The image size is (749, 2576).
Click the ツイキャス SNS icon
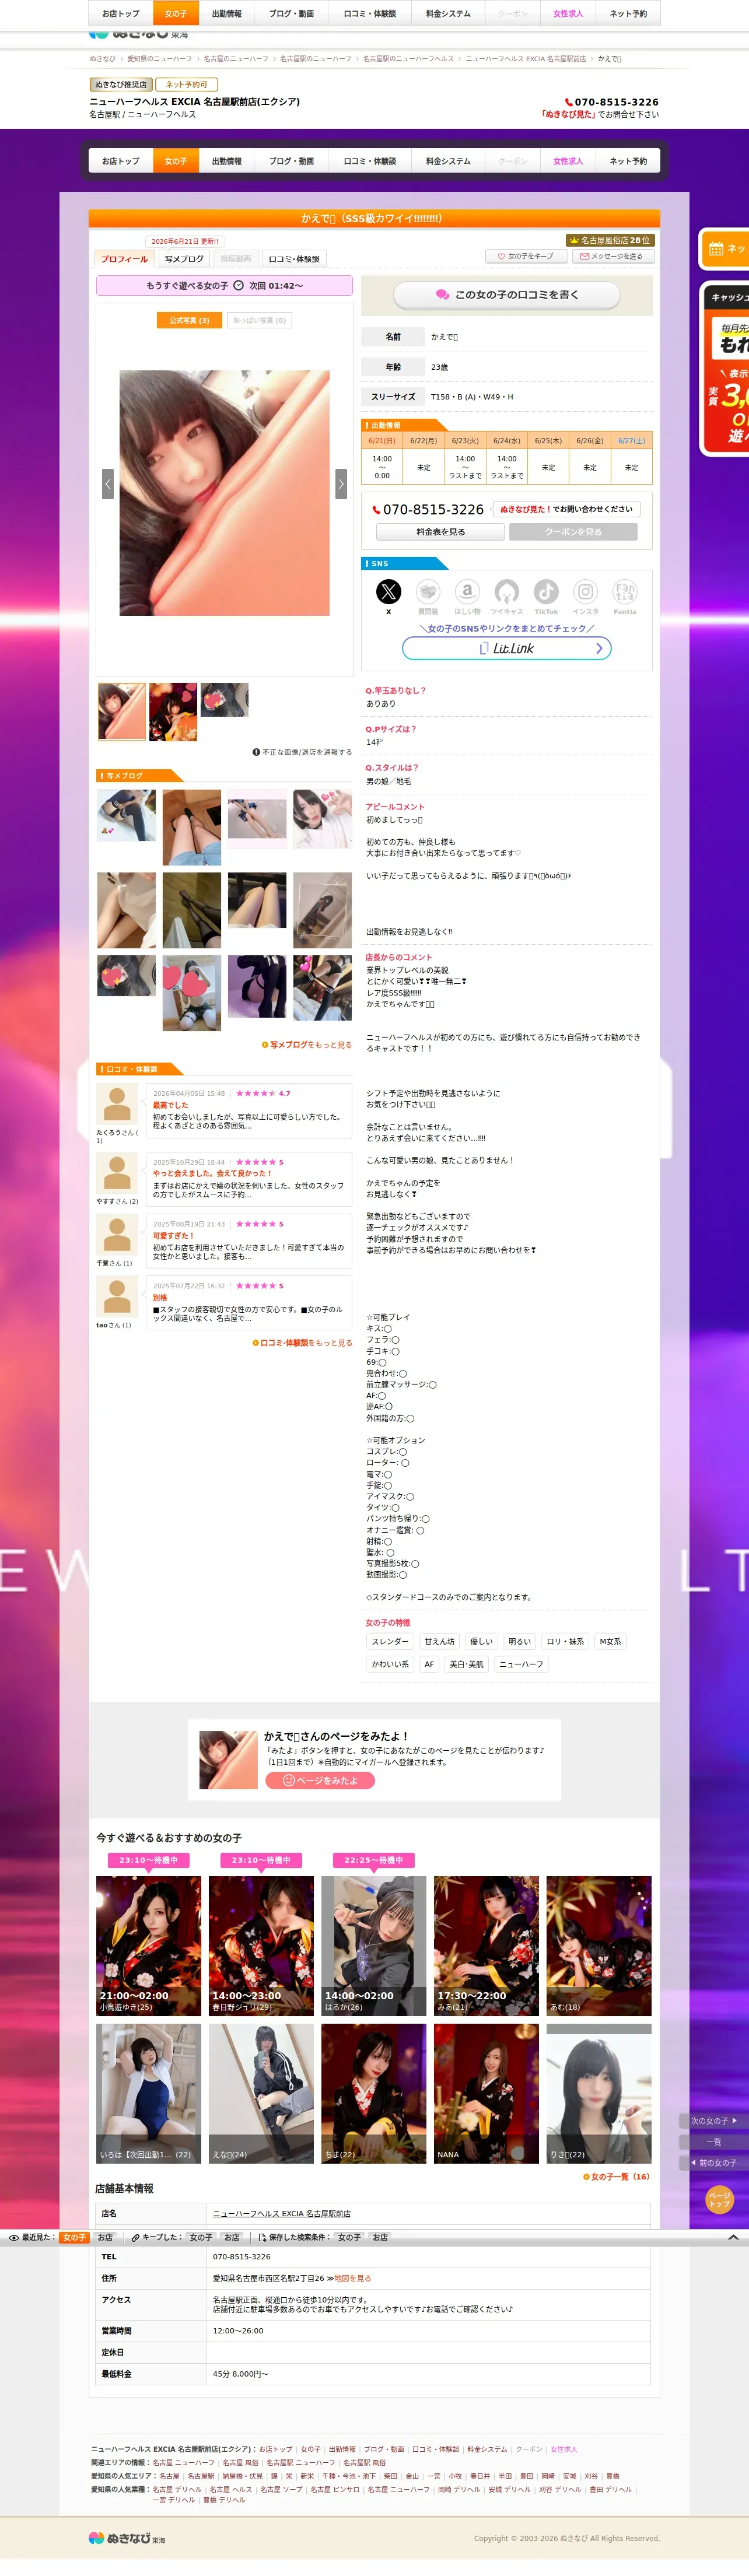click(x=507, y=591)
